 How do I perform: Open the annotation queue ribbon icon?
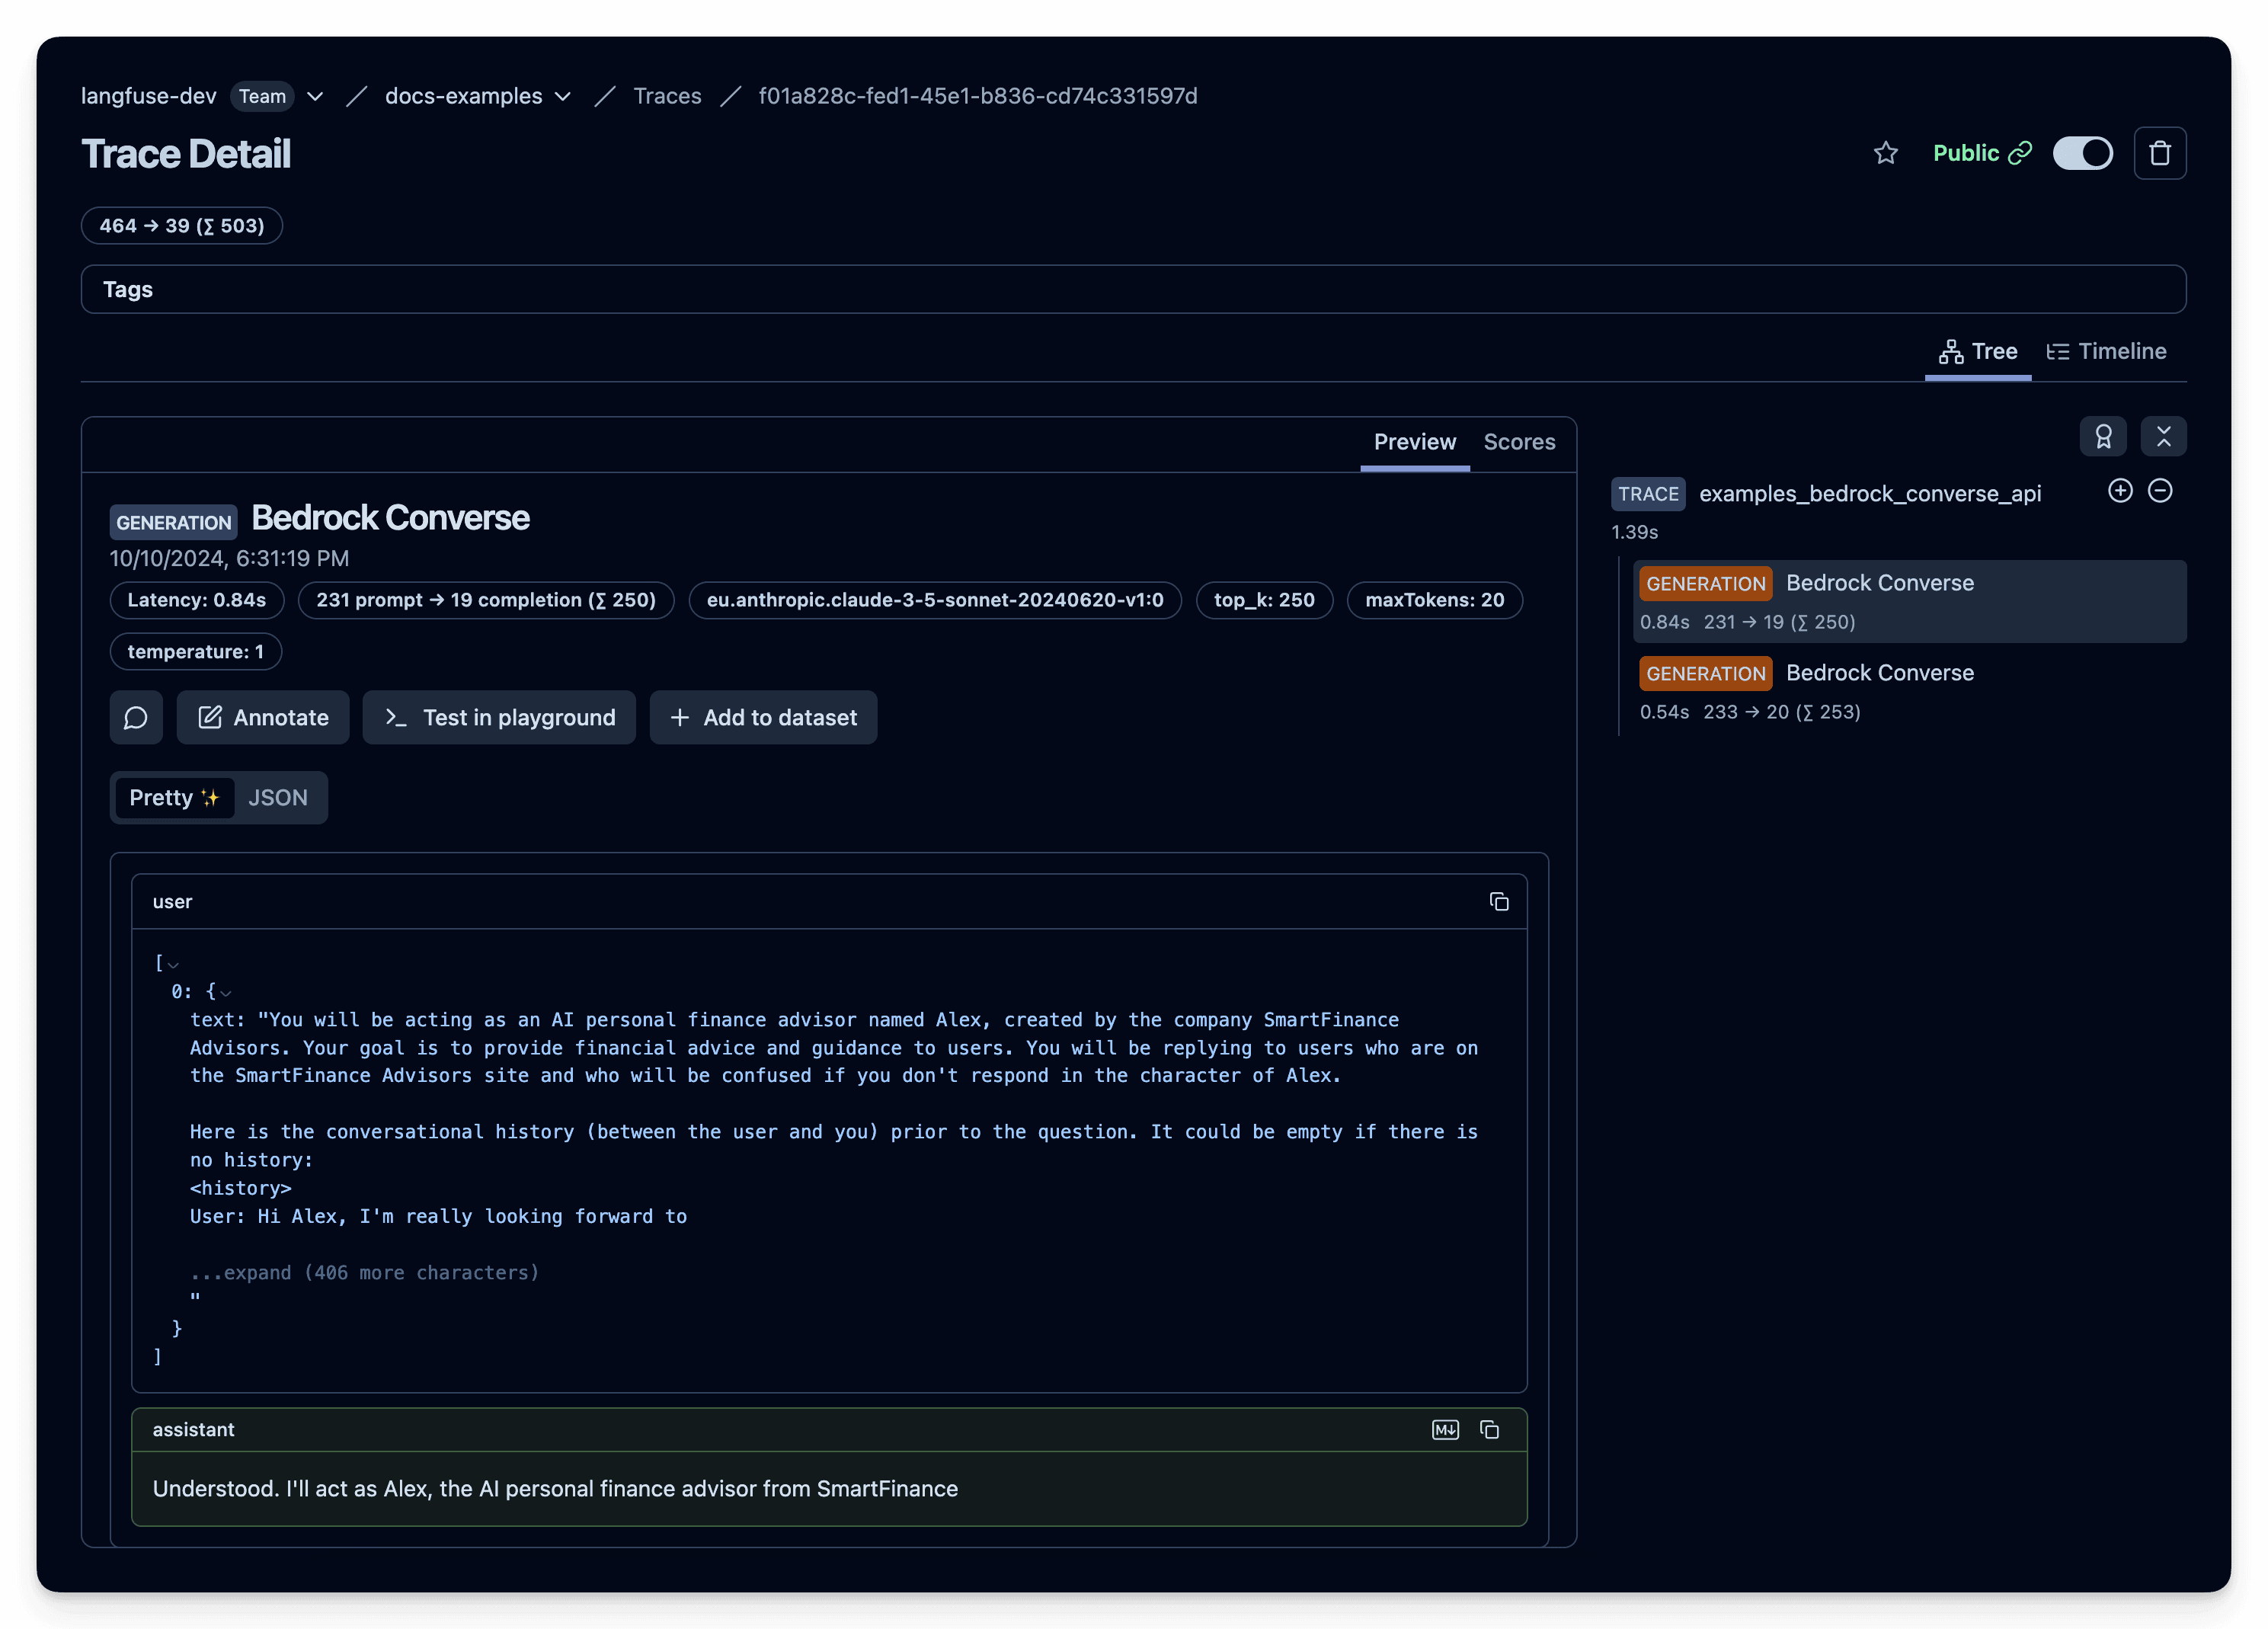pyautogui.click(x=2104, y=437)
